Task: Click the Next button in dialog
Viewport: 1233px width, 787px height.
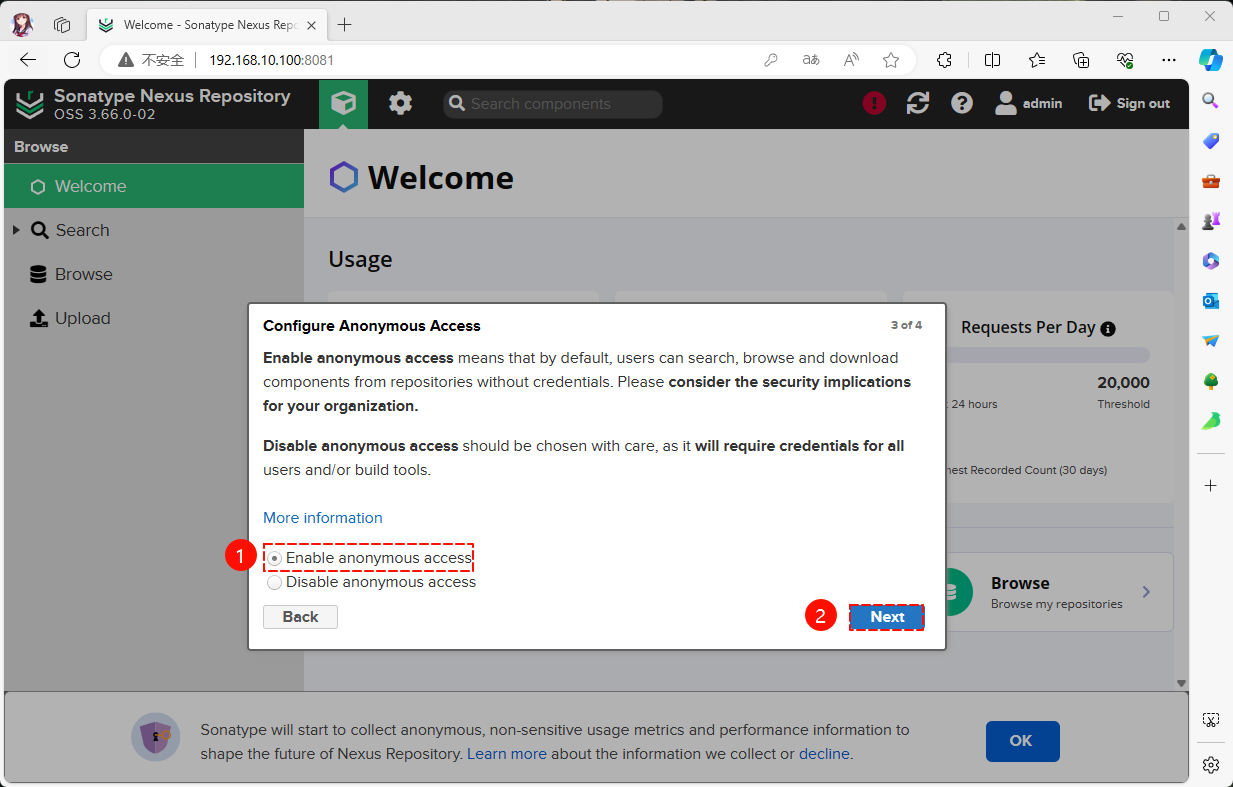Action: [887, 617]
